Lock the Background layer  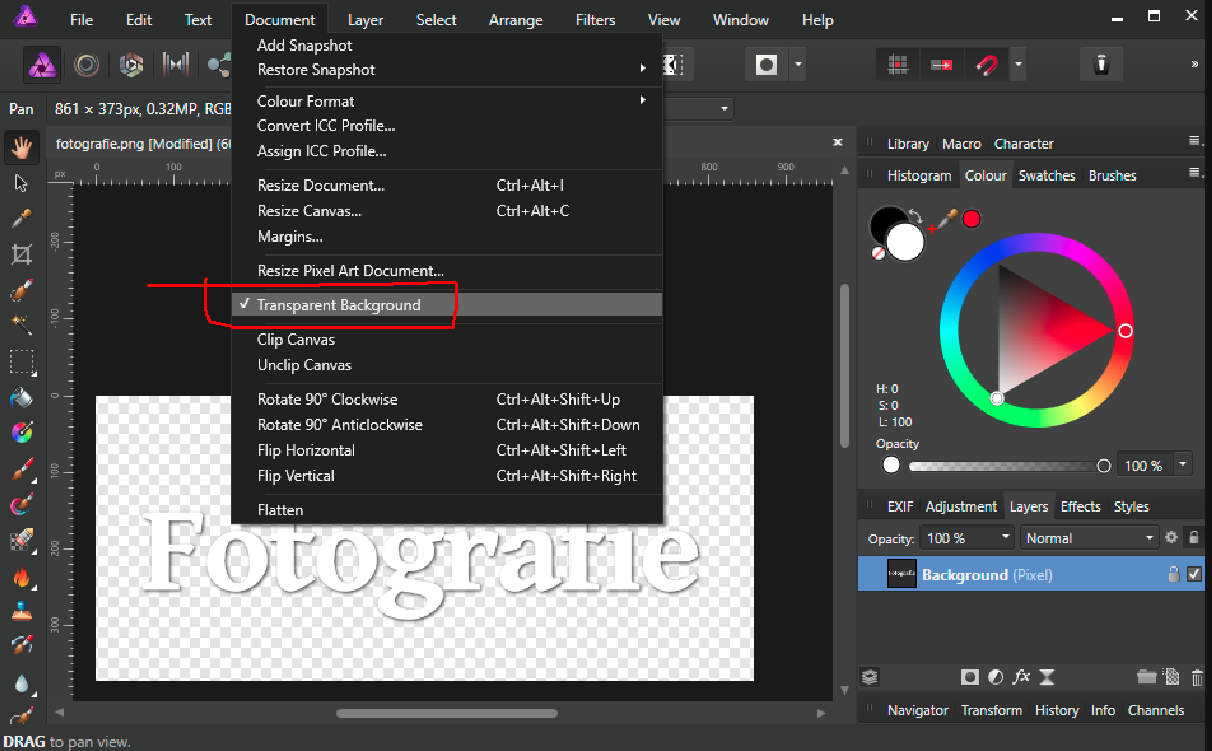[1173, 574]
